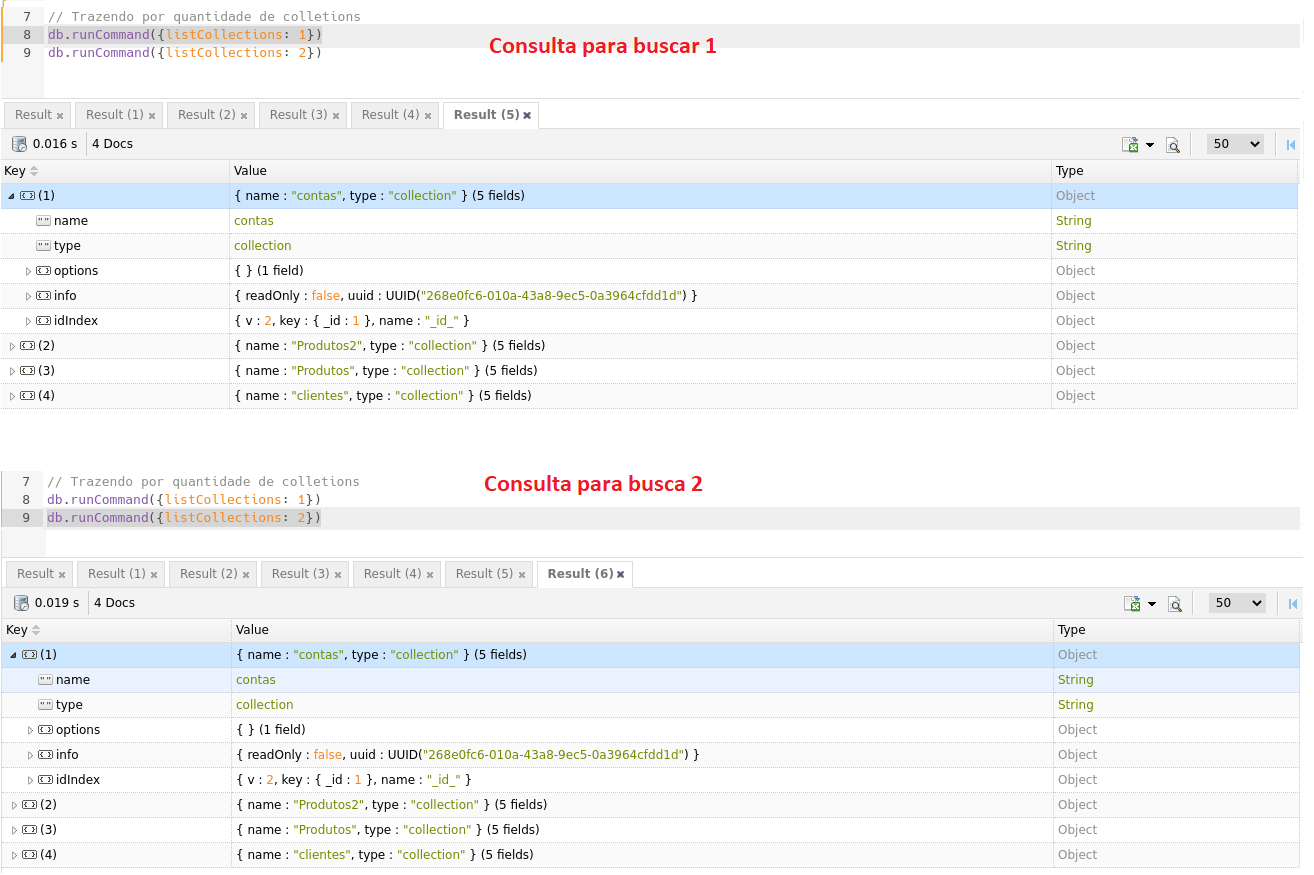Open the page size 50 dropdown beside 0.016 s
Screen dimensions: 1314x875
[x=1235, y=144]
